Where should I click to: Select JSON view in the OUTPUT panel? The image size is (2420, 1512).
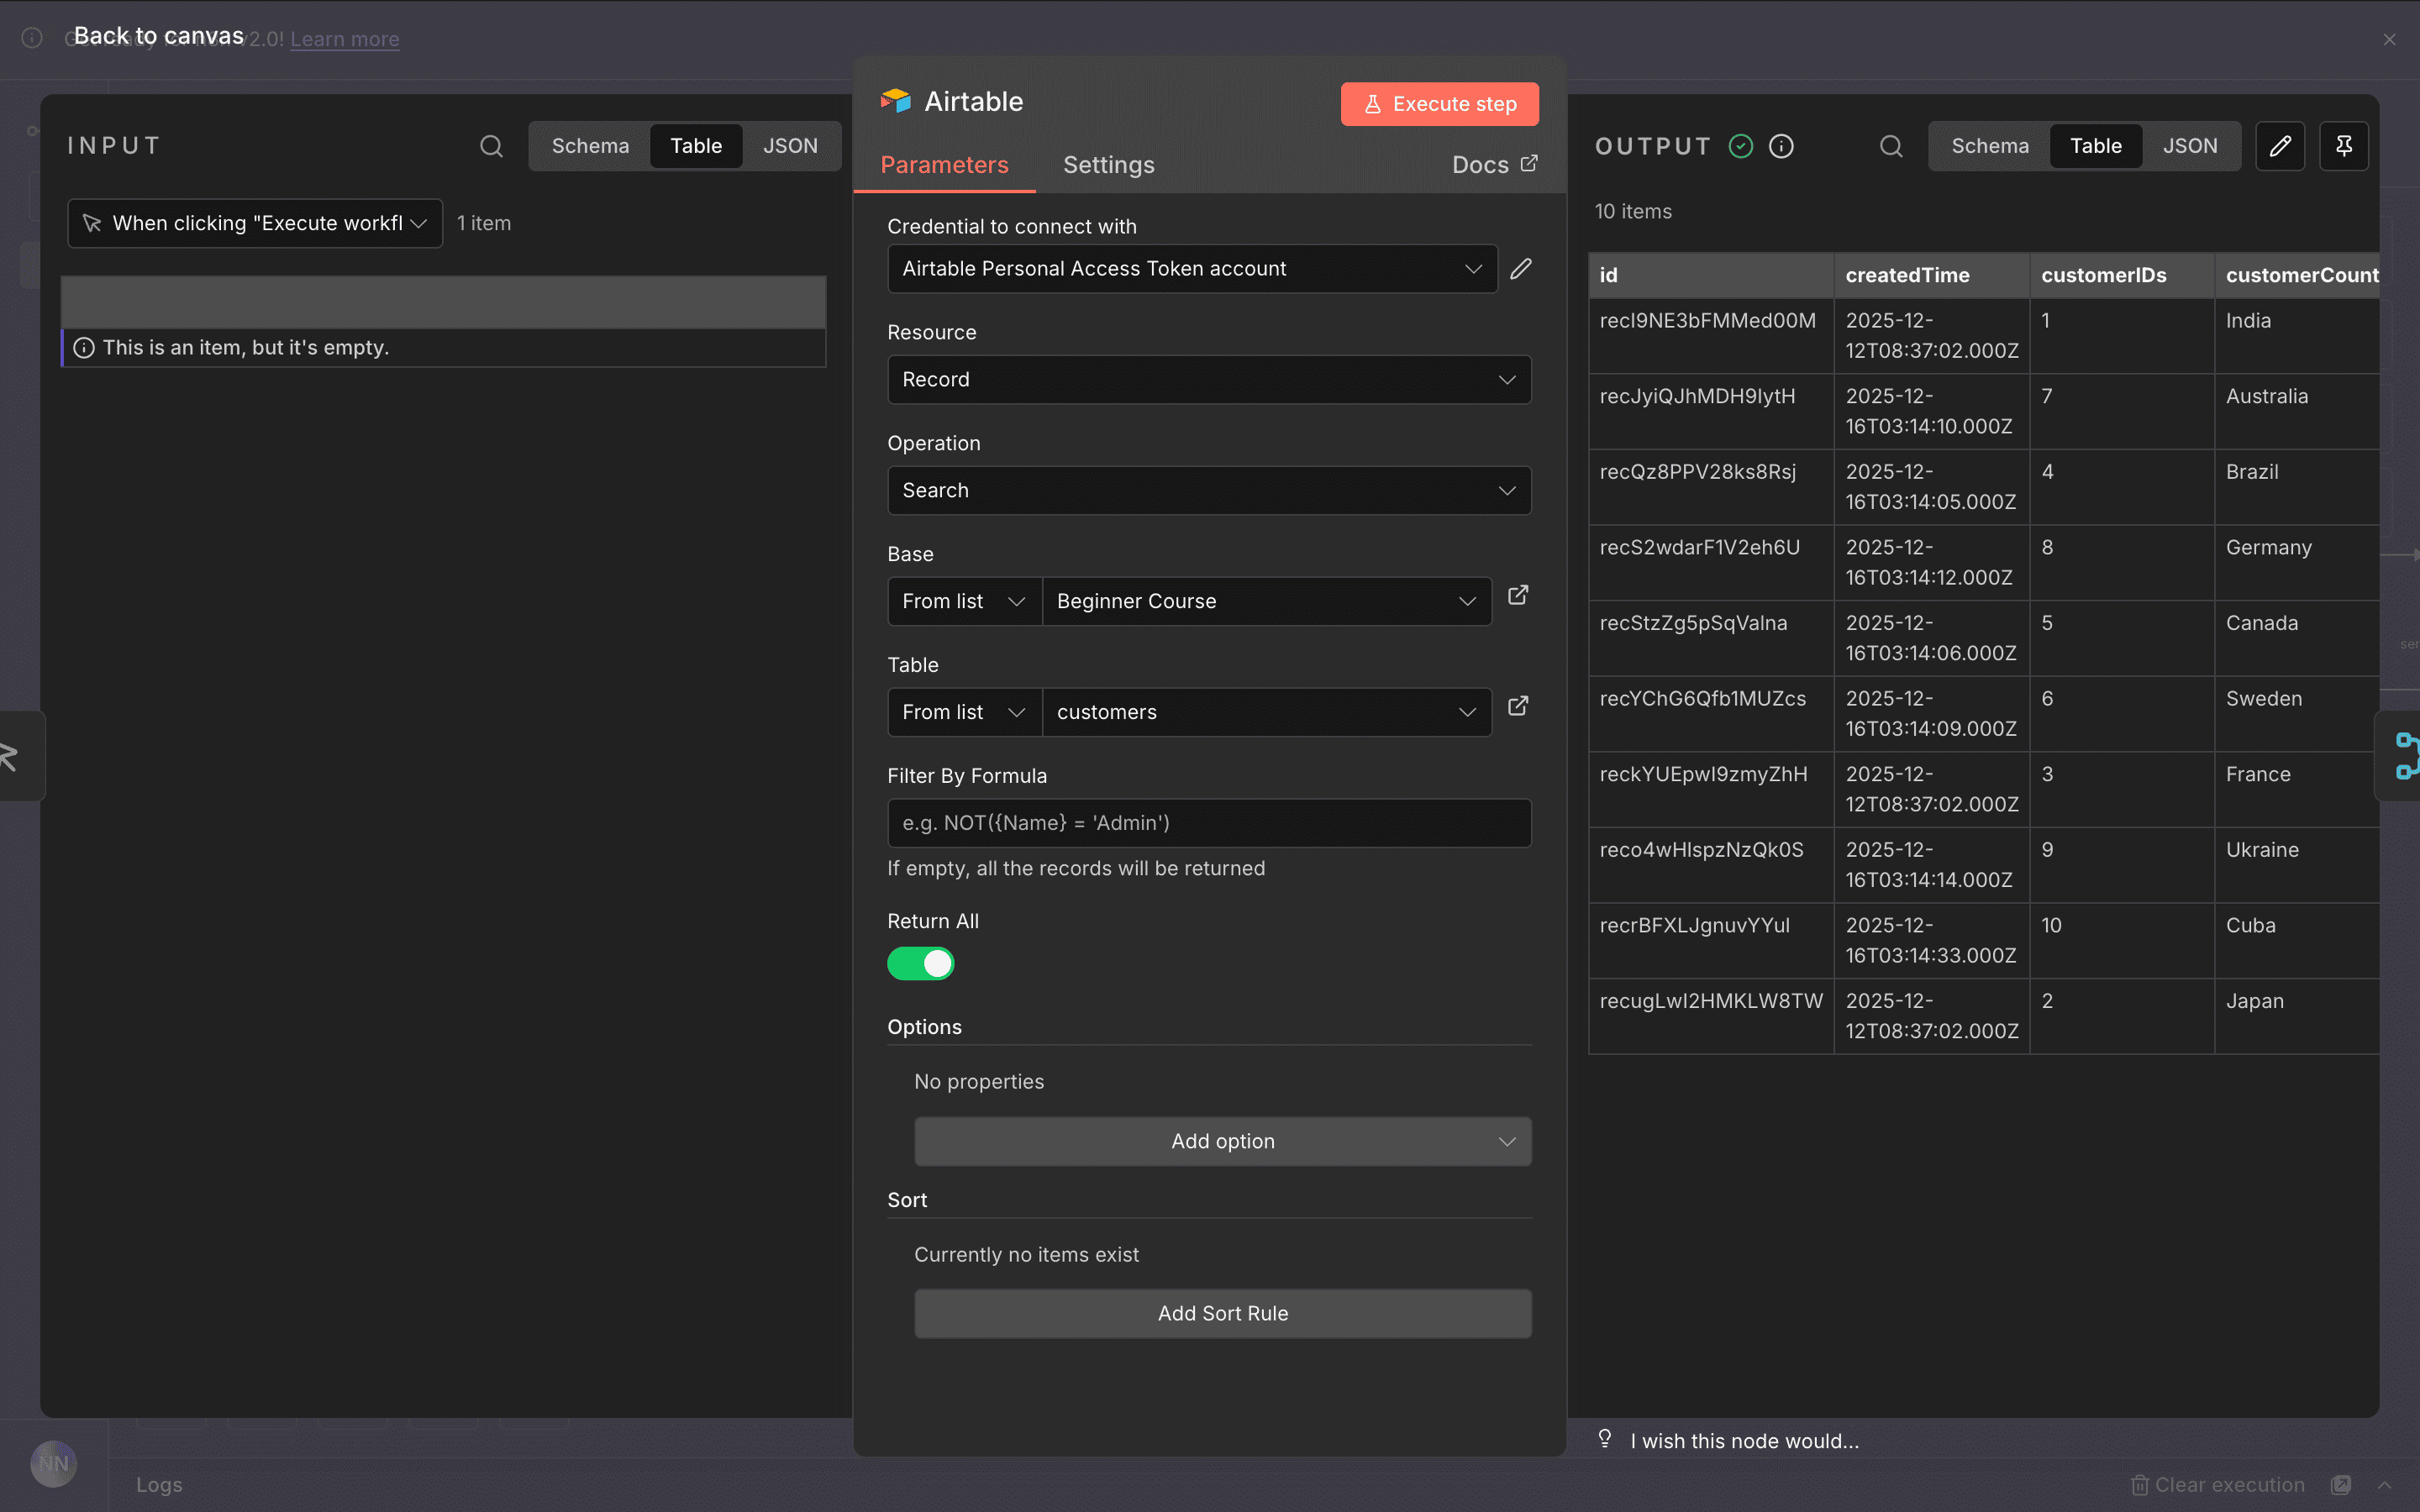pos(2190,146)
